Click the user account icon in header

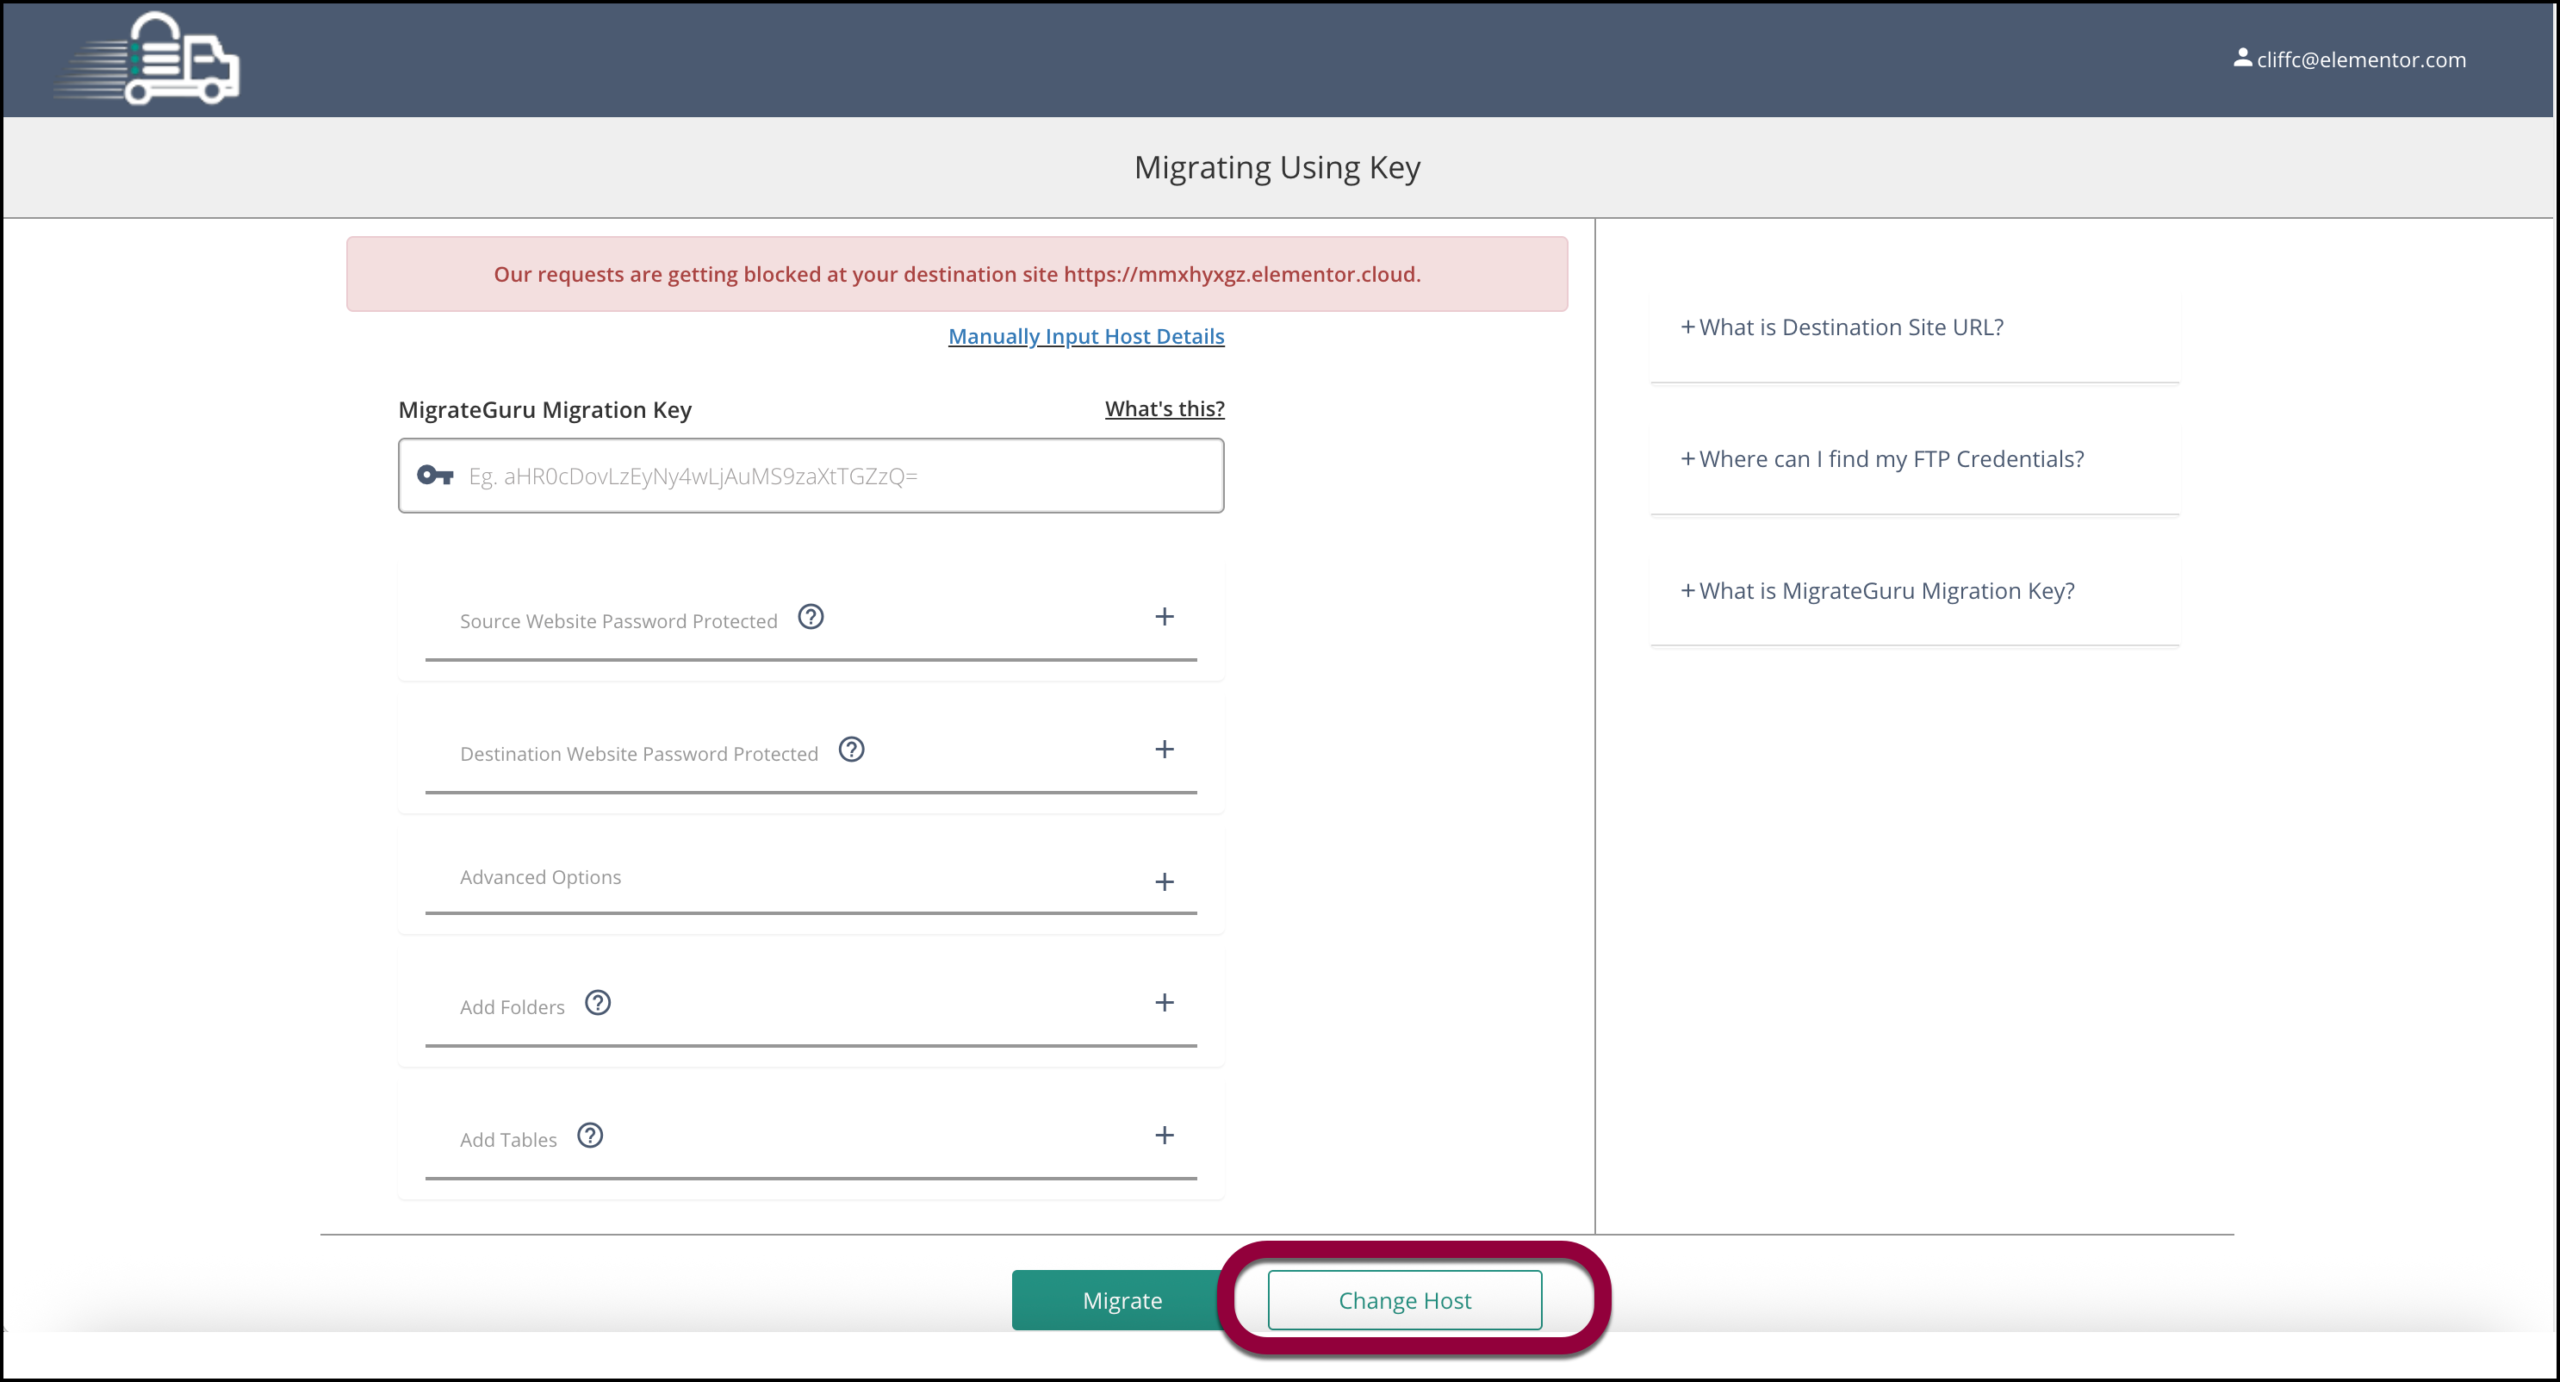coord(2242,58)
